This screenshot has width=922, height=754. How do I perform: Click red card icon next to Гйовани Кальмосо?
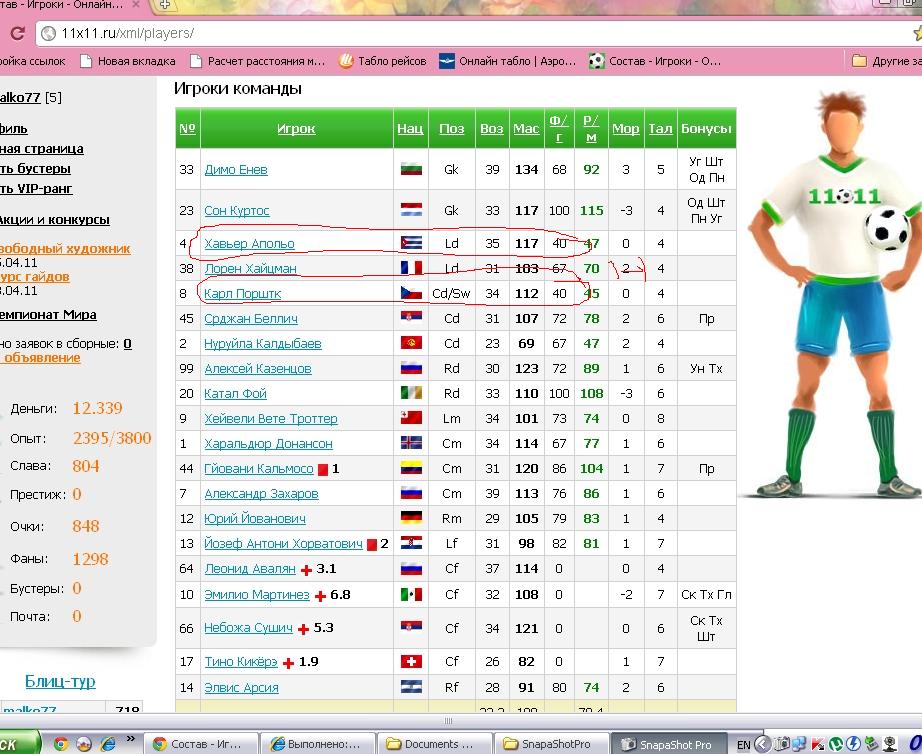pos(322,469)
